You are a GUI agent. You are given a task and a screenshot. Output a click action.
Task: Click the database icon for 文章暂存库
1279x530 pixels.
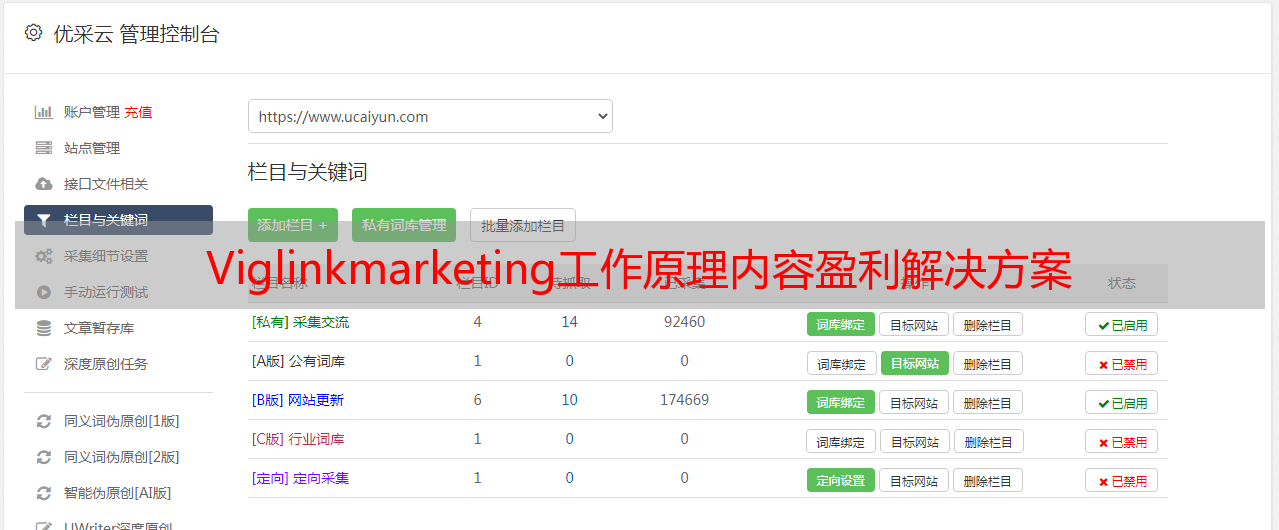tap(43, 328)
